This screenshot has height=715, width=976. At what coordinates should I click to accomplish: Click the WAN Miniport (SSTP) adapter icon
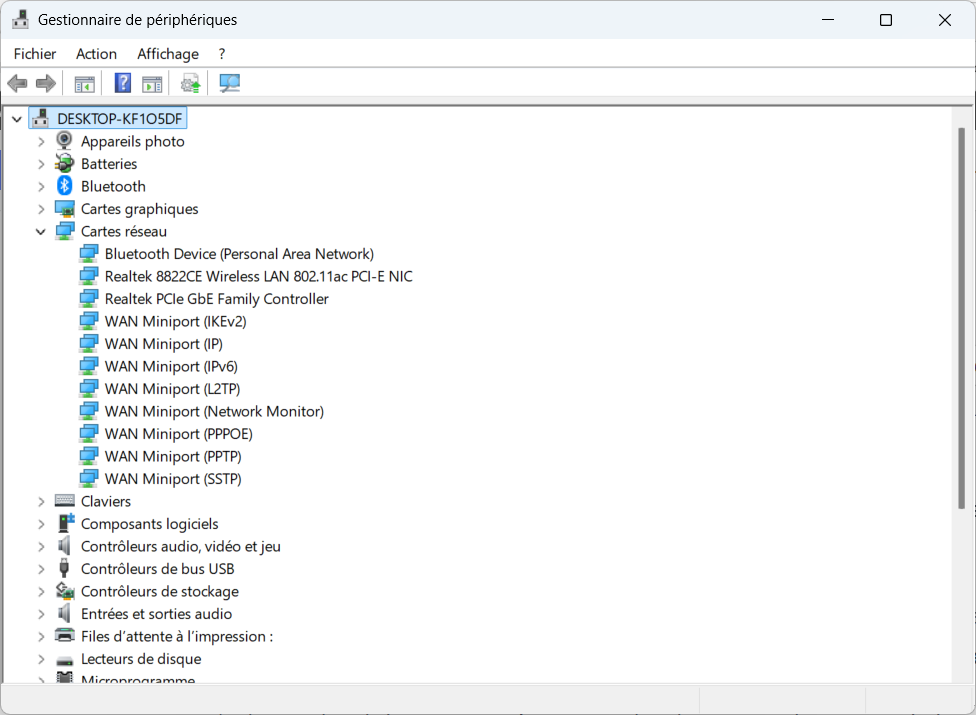pos(89,479)
